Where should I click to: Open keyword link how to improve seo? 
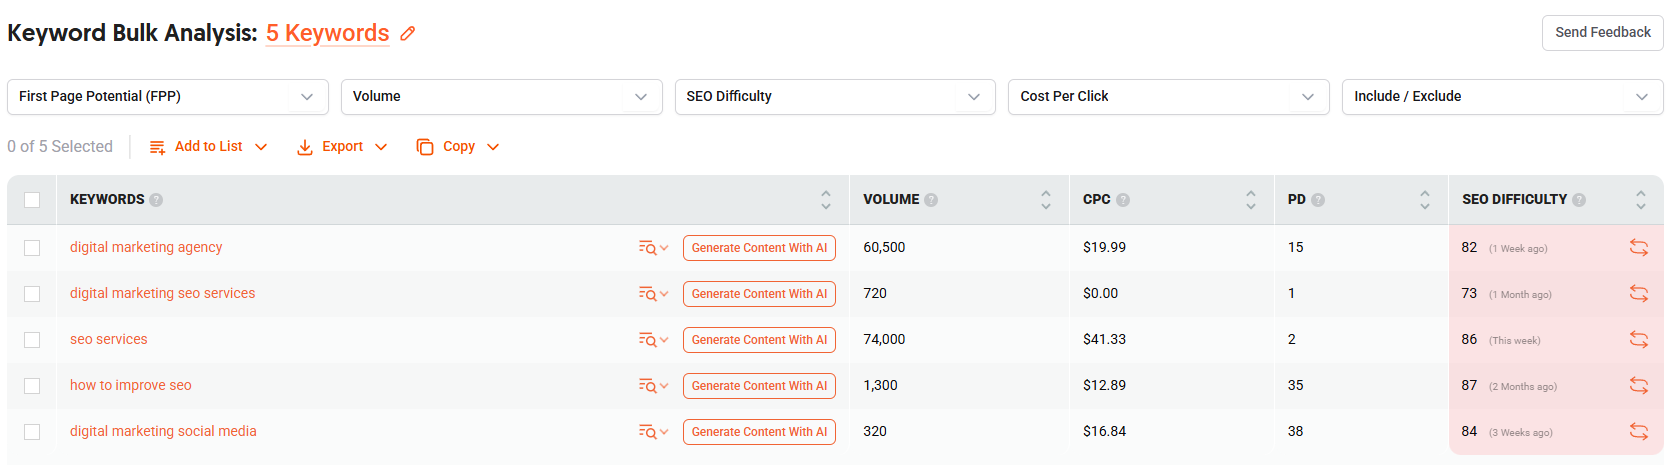(130, 385)
